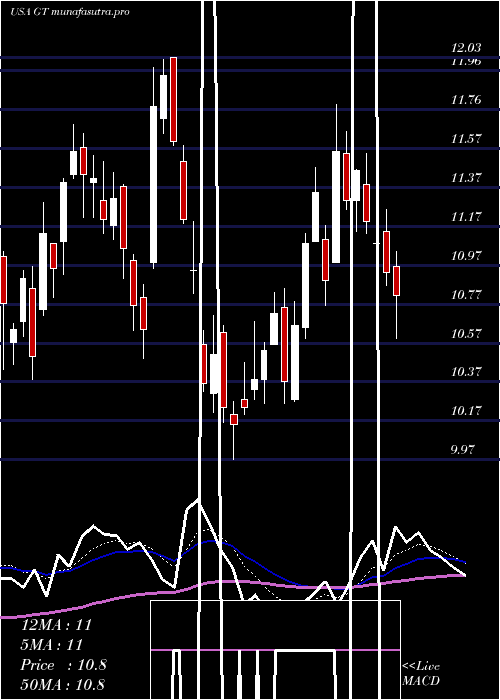This screenshot has width=500, height=700.
Task: Click the 50MA : 10.8 readout
Action: [x=63, y=684]
